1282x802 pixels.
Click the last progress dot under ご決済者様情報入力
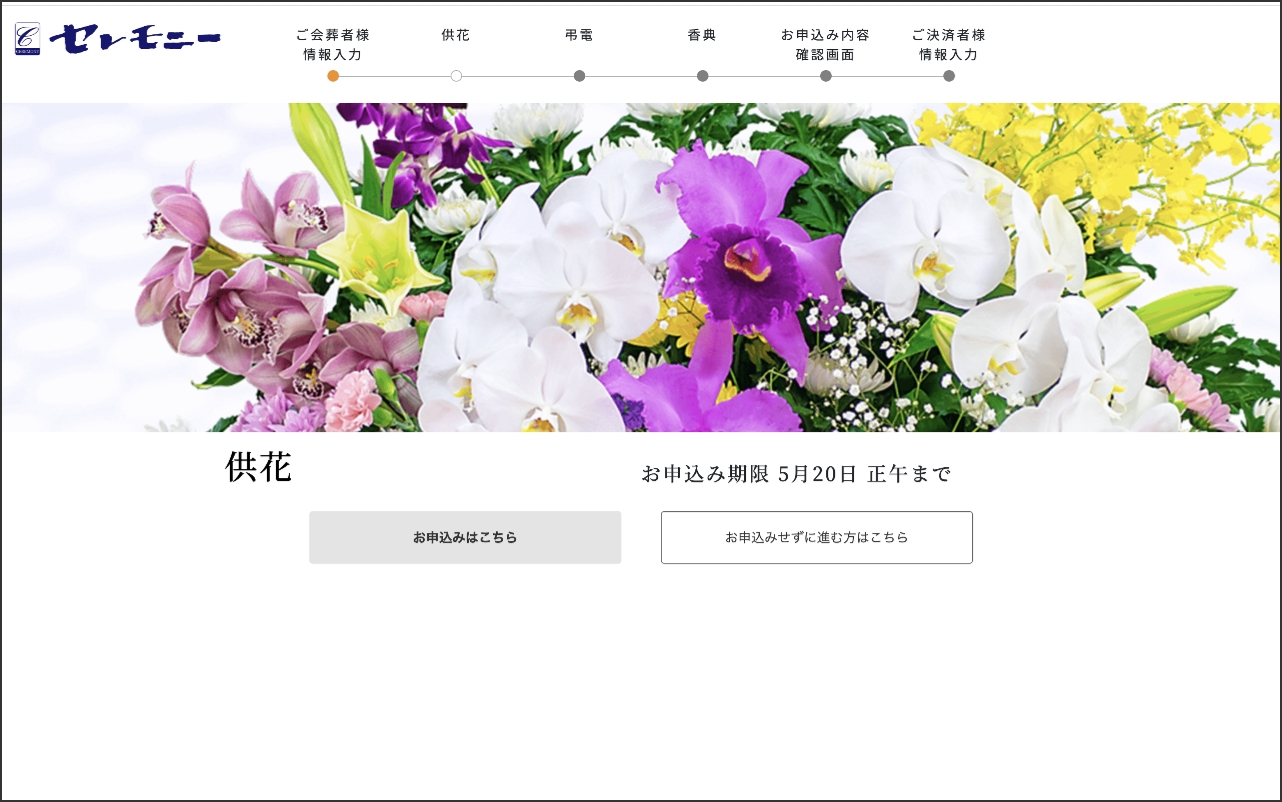click(x=949, y=76)
